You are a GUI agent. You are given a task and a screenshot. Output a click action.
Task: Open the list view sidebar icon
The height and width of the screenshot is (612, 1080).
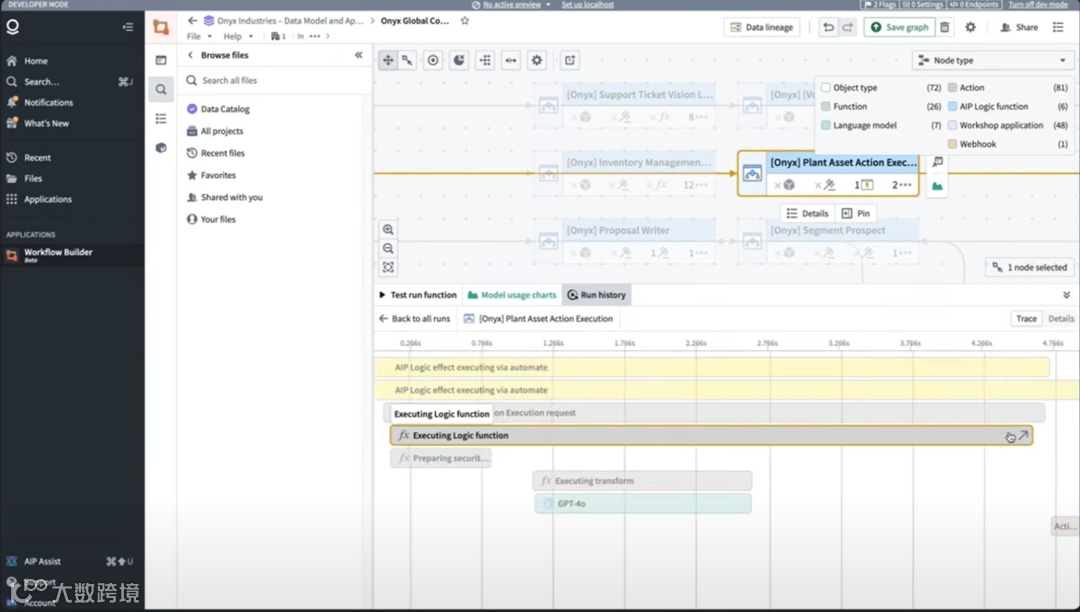161,118
